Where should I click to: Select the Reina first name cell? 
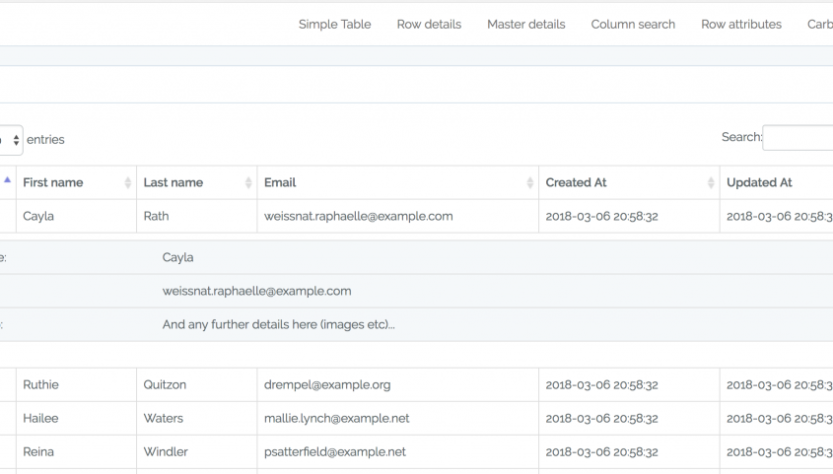click(x=76, y=452)
